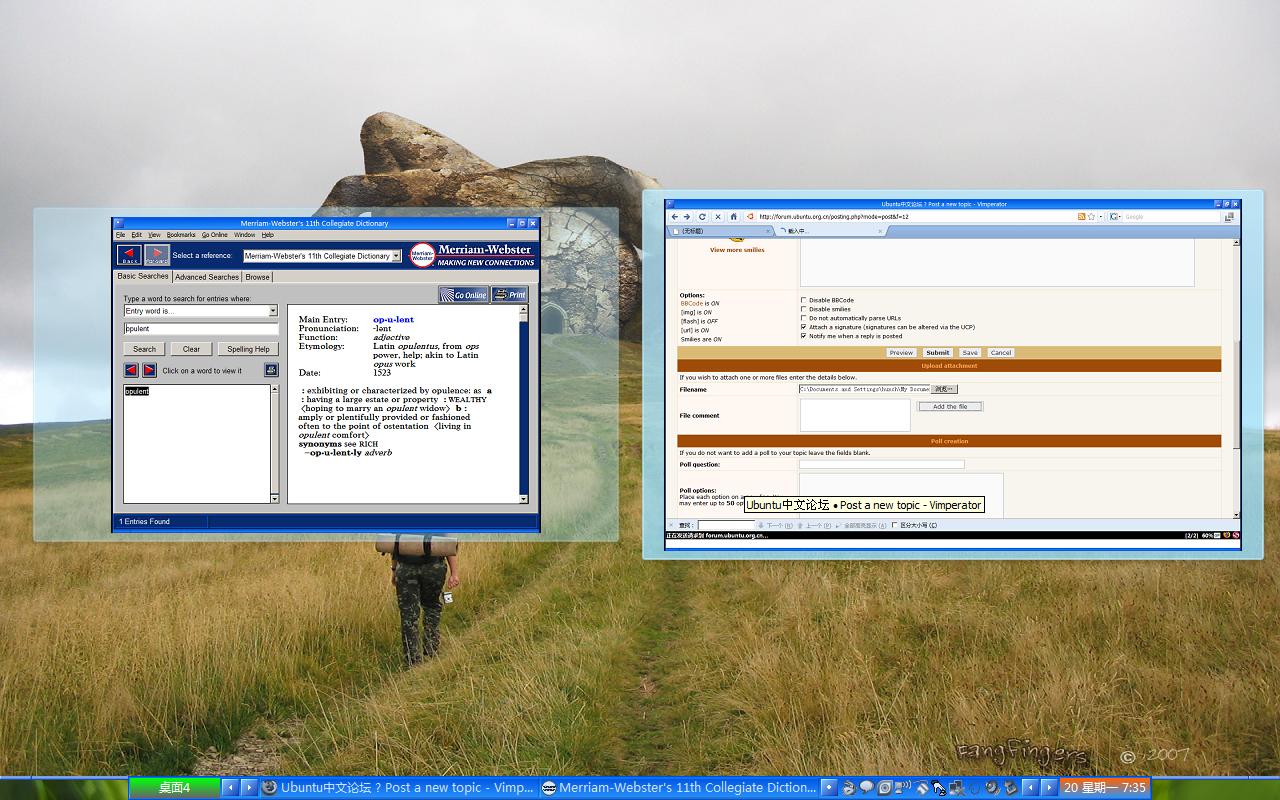This screenshot has height=800, width=1280.
Task: Open the Help menu in the dictionary
Action: [x=268, y=235]
